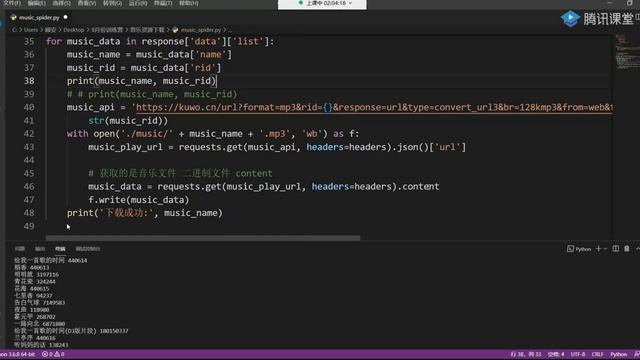Switch to the 问题 (Problems) panel tab
Viewport: 640px width, 360px height.
(x=20, y=249)
